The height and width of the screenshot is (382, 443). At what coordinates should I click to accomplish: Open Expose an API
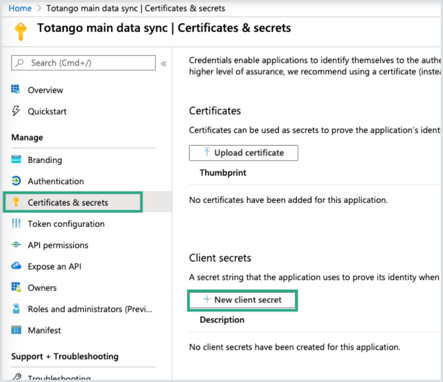coord(55,267)
